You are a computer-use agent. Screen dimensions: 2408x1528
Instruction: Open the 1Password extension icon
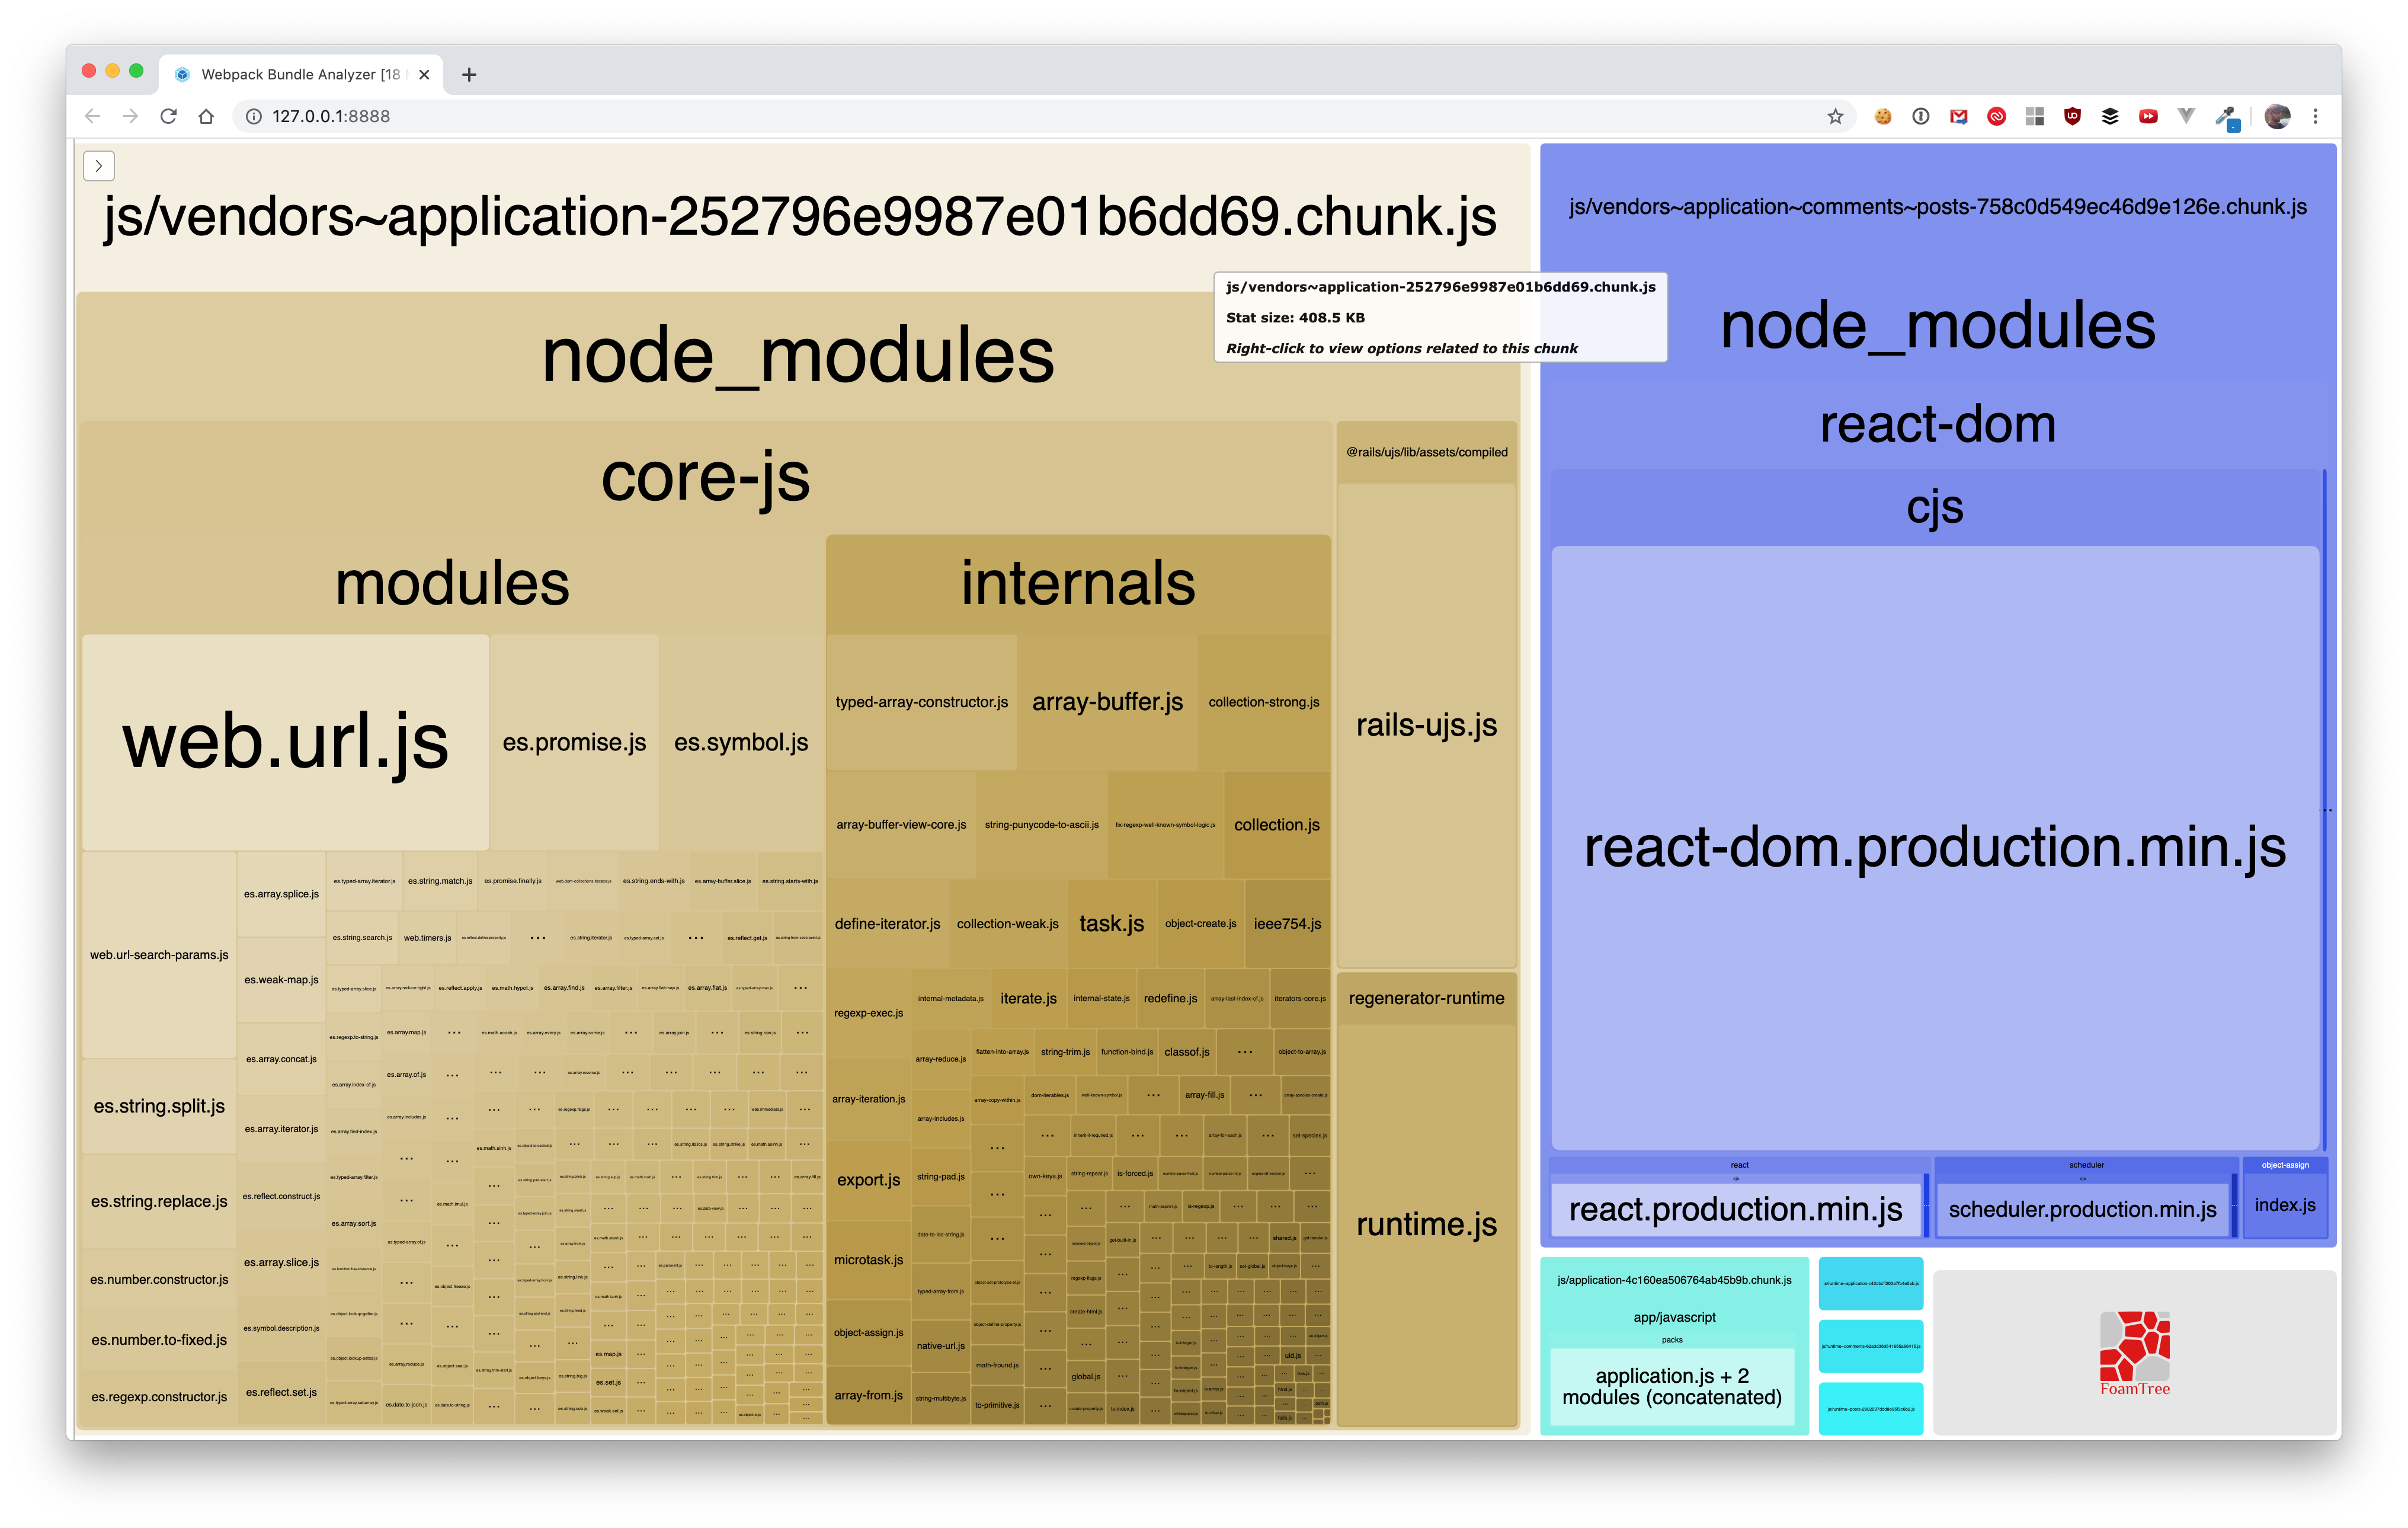pyautogui.click(x=1920, y=116)
